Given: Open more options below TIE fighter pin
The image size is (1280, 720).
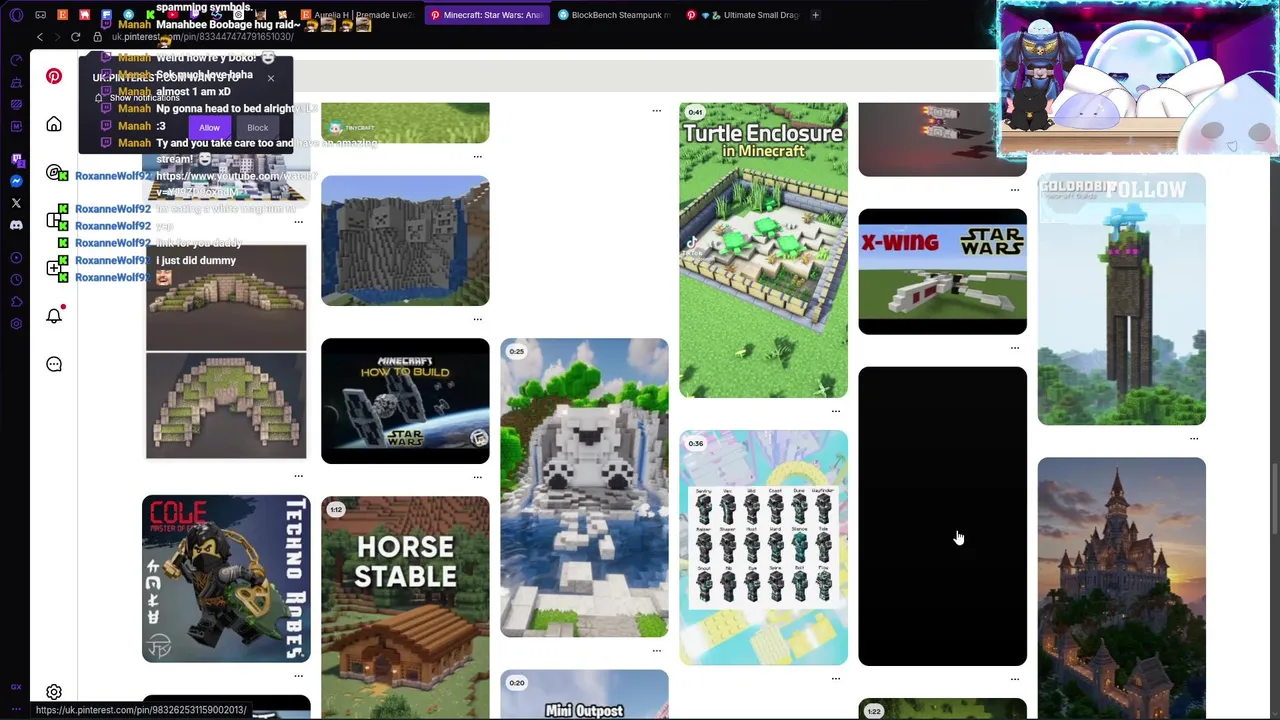Looking at the screenshot, I should pyautogui.click(x=478, y=477).
